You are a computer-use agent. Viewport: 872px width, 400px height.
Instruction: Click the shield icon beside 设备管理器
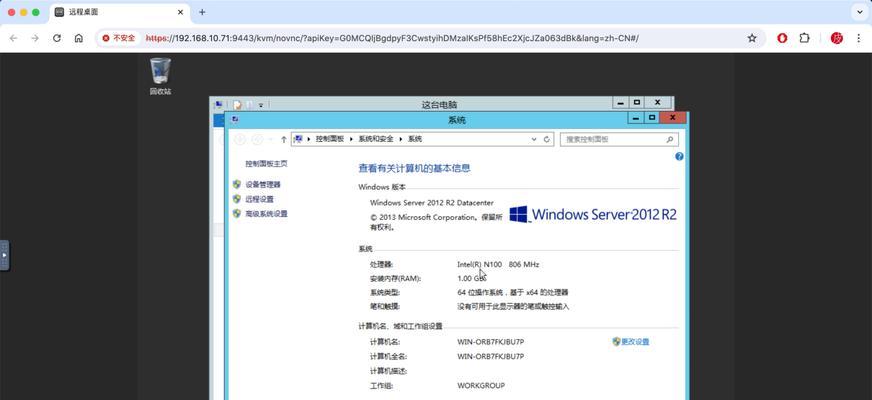tap(237, 184)
